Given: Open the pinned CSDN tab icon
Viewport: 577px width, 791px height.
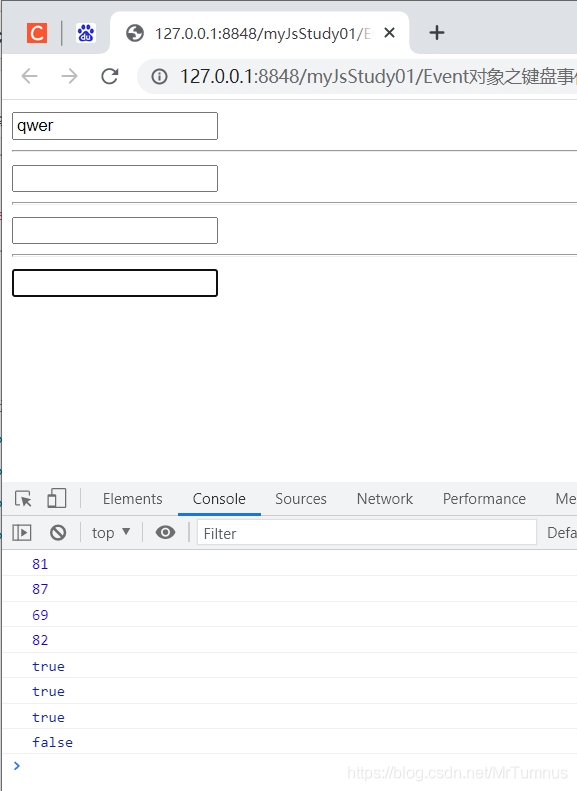Looking at the screenshot, I should click(37, 33).
